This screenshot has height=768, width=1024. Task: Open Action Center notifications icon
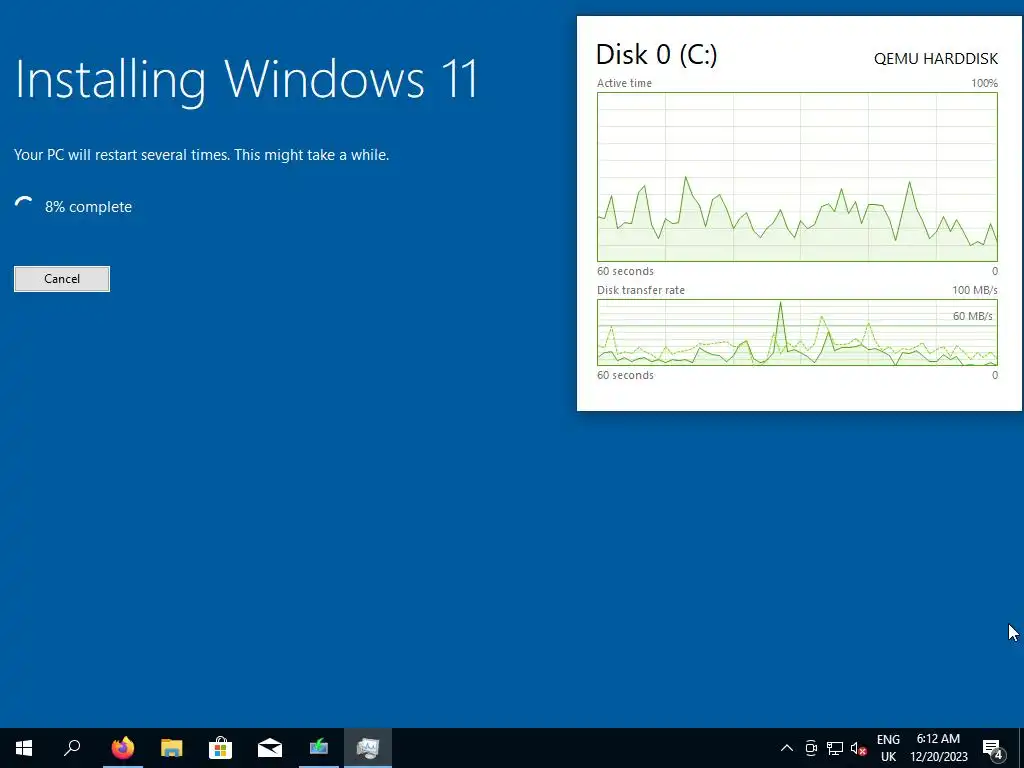(x=993, y=748)
